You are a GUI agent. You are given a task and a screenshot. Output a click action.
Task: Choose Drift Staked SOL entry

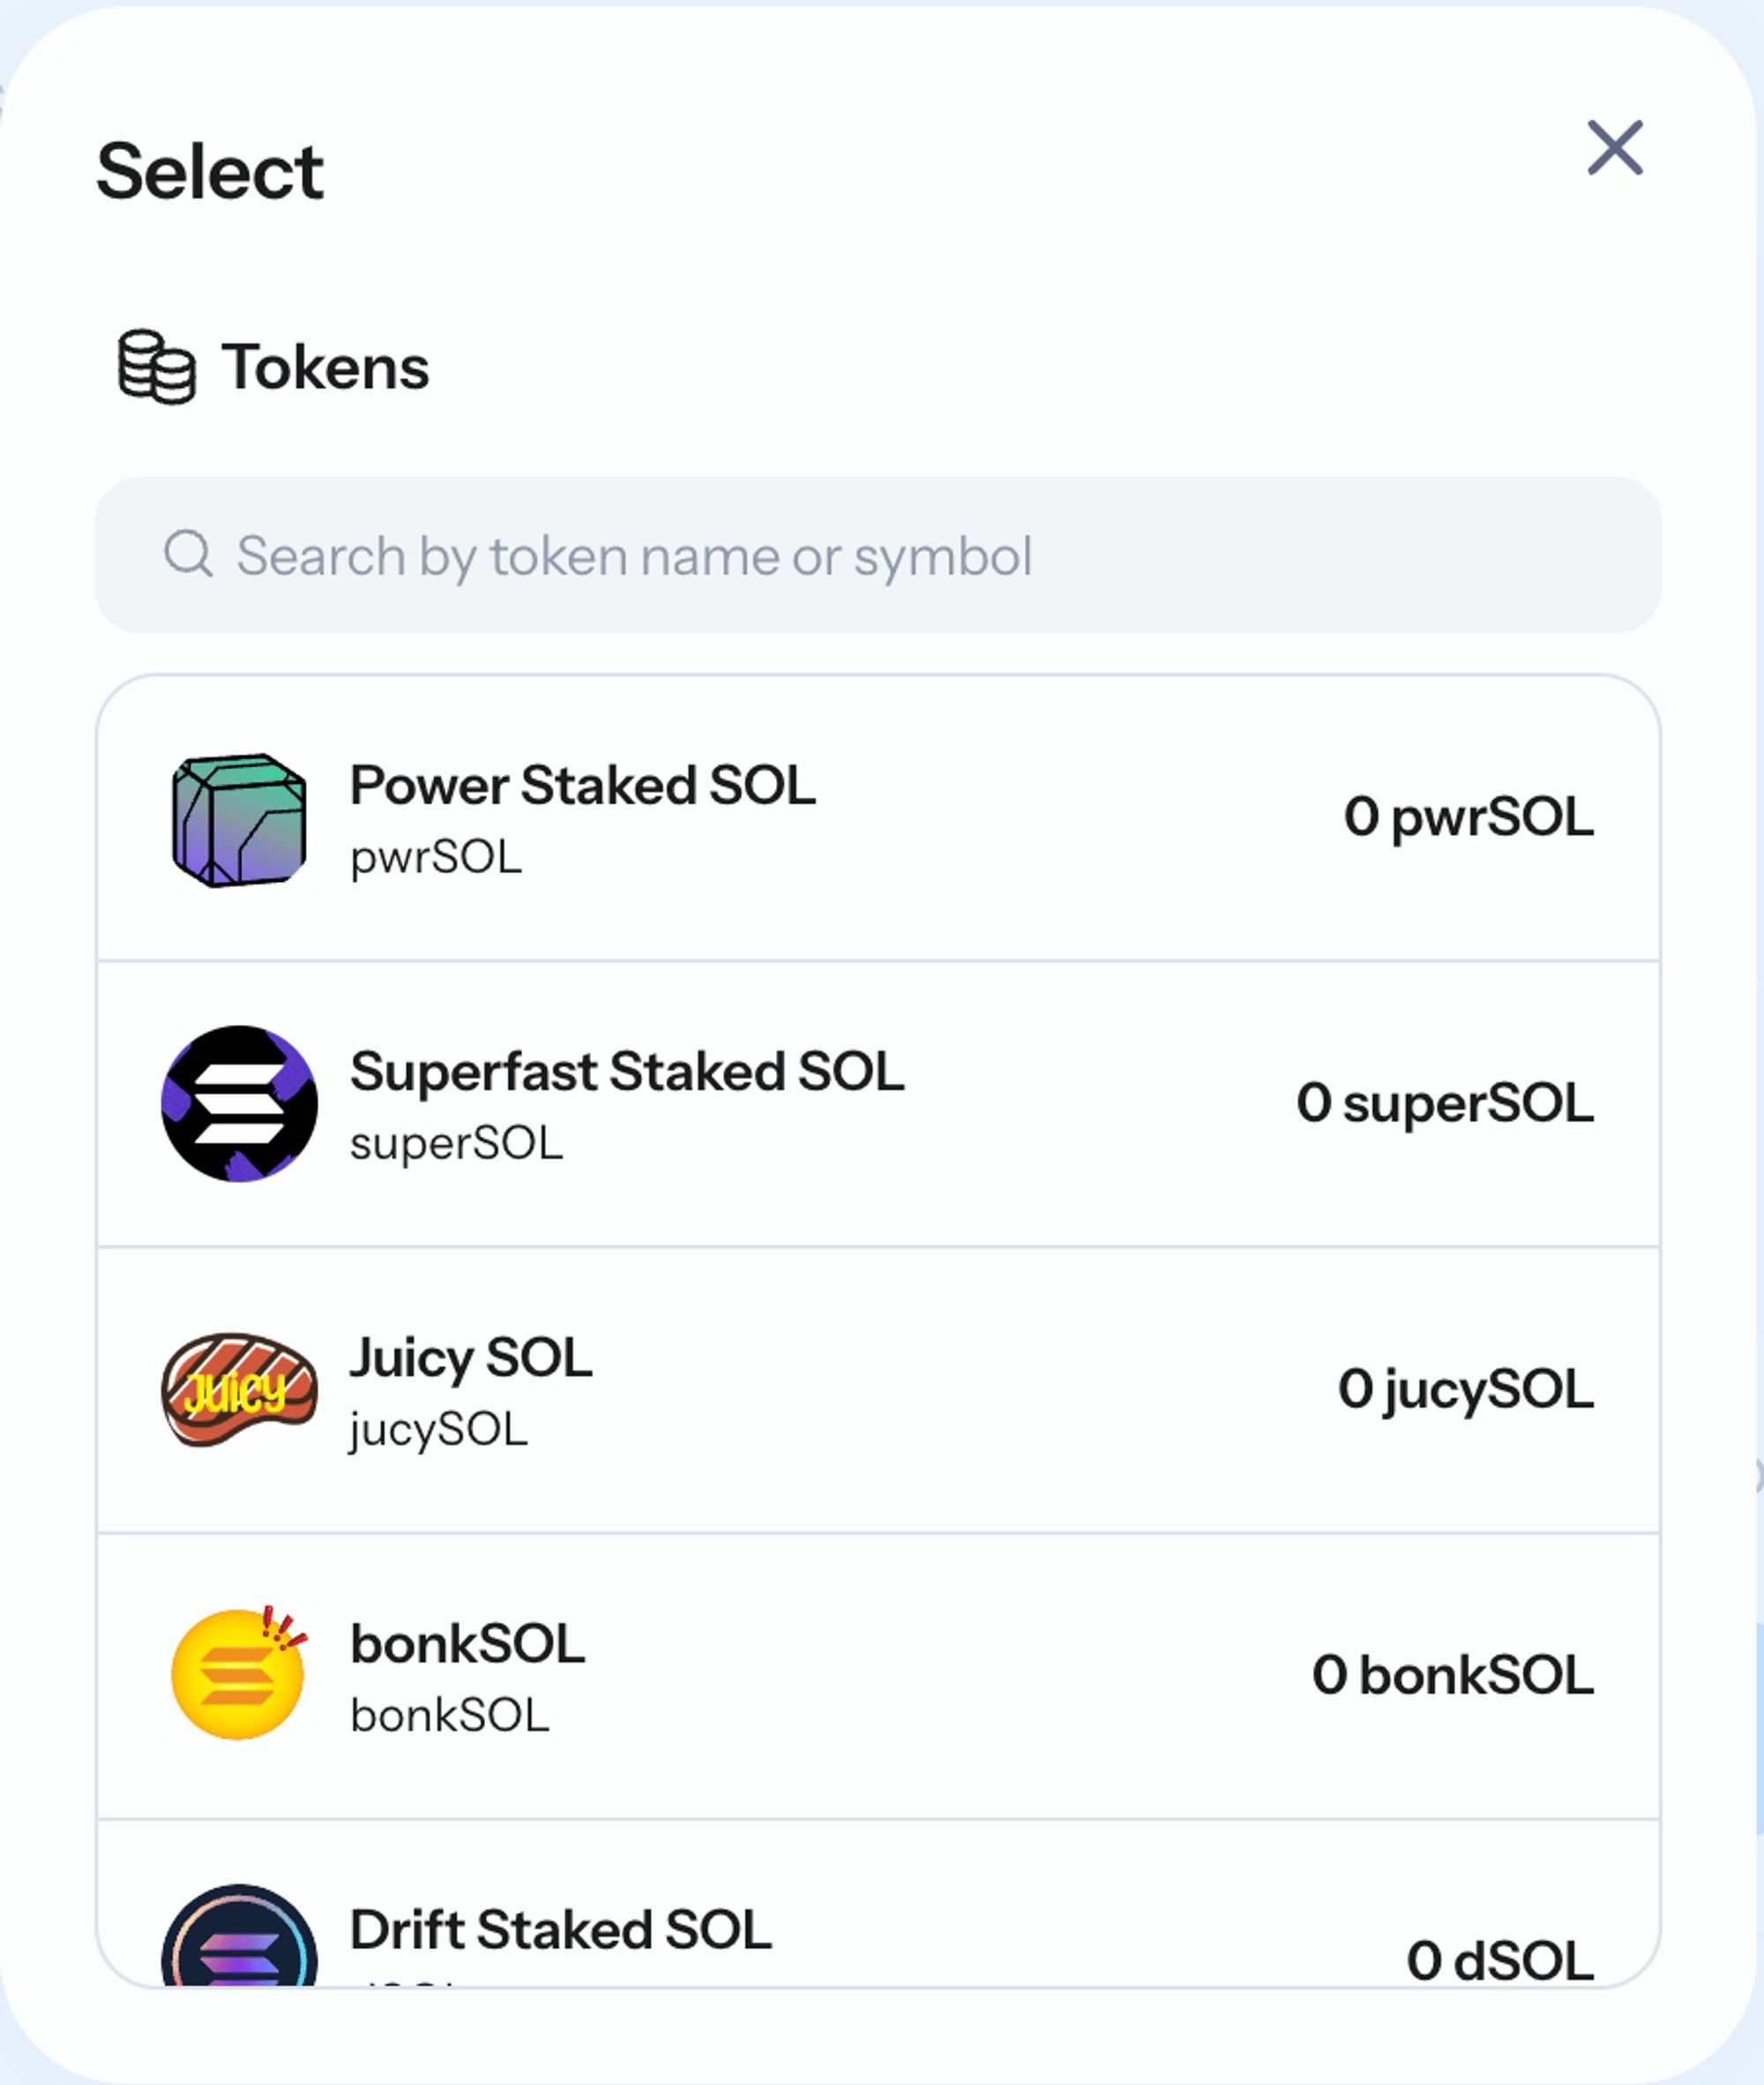(560, 1929)
